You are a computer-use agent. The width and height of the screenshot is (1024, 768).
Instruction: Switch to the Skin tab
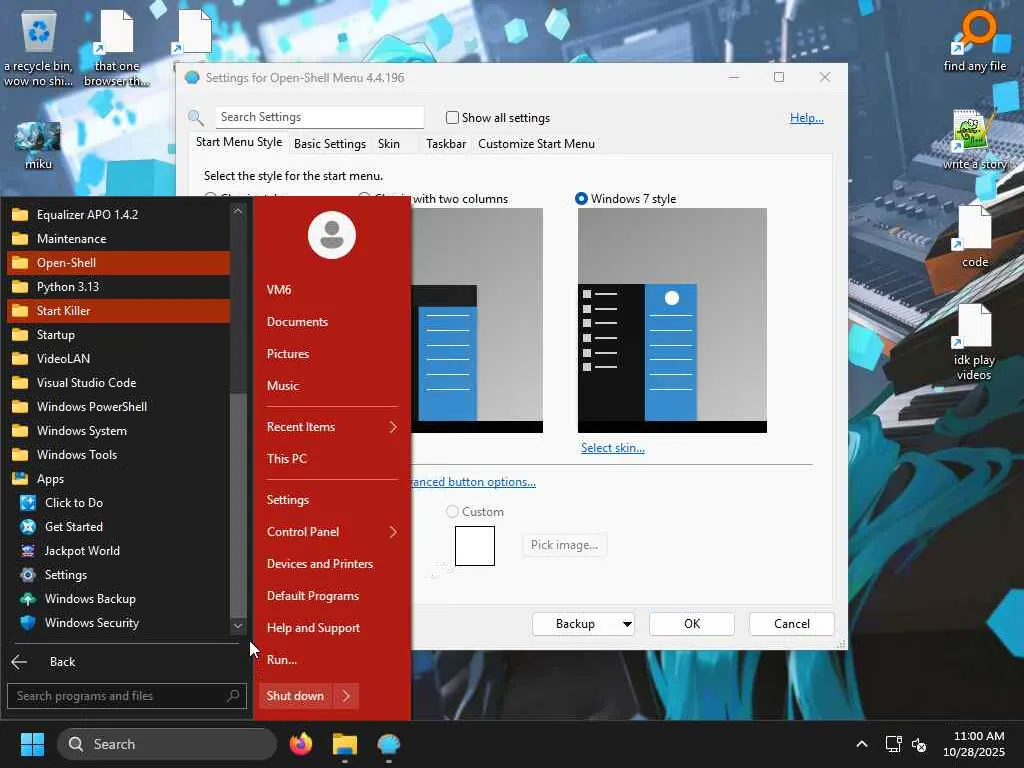tap(389, 144)
